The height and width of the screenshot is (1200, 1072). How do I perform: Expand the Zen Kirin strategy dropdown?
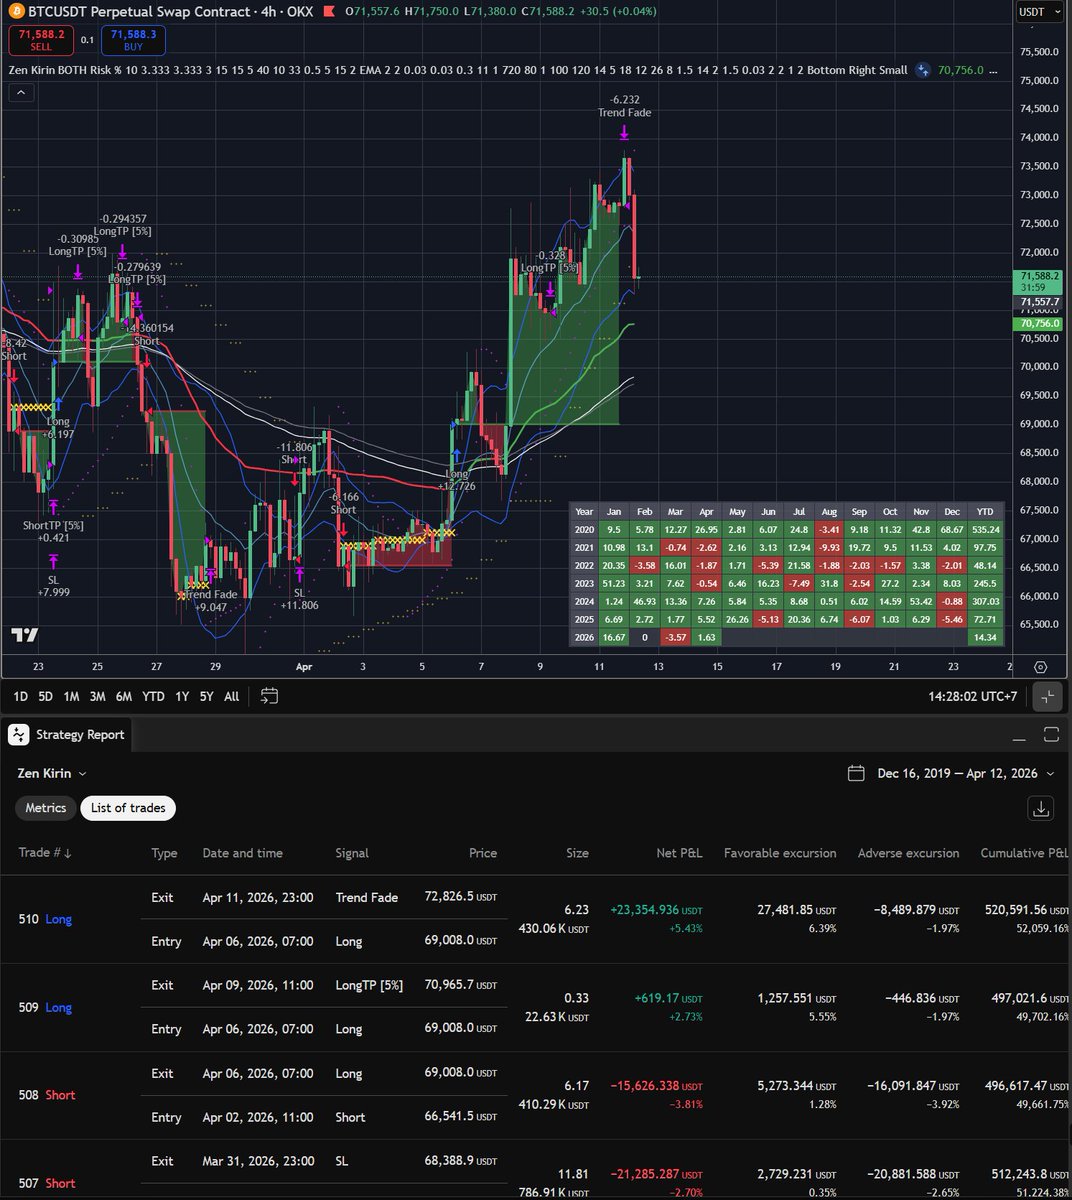pos(51,773)
